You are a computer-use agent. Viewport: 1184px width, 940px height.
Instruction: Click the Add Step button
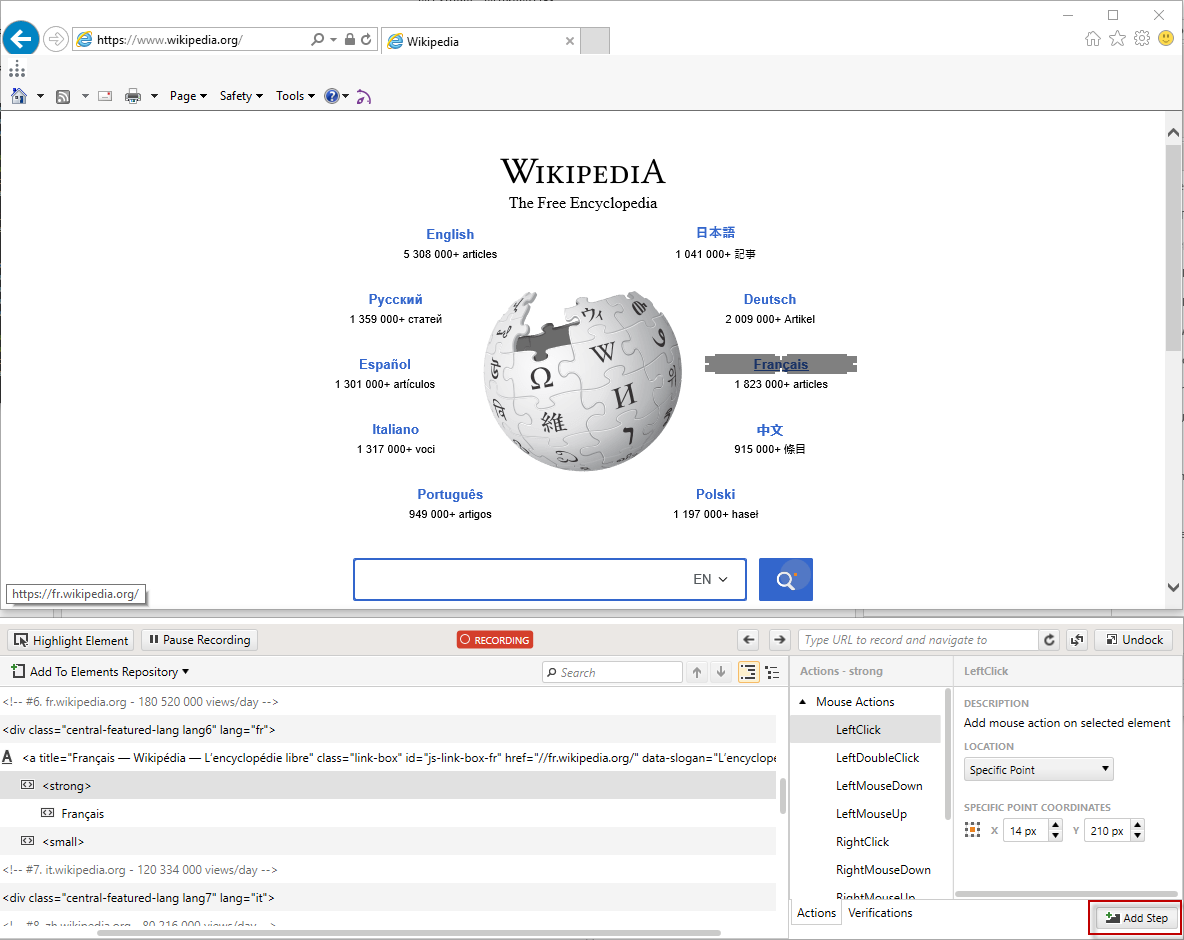[x=1136, y=917]
